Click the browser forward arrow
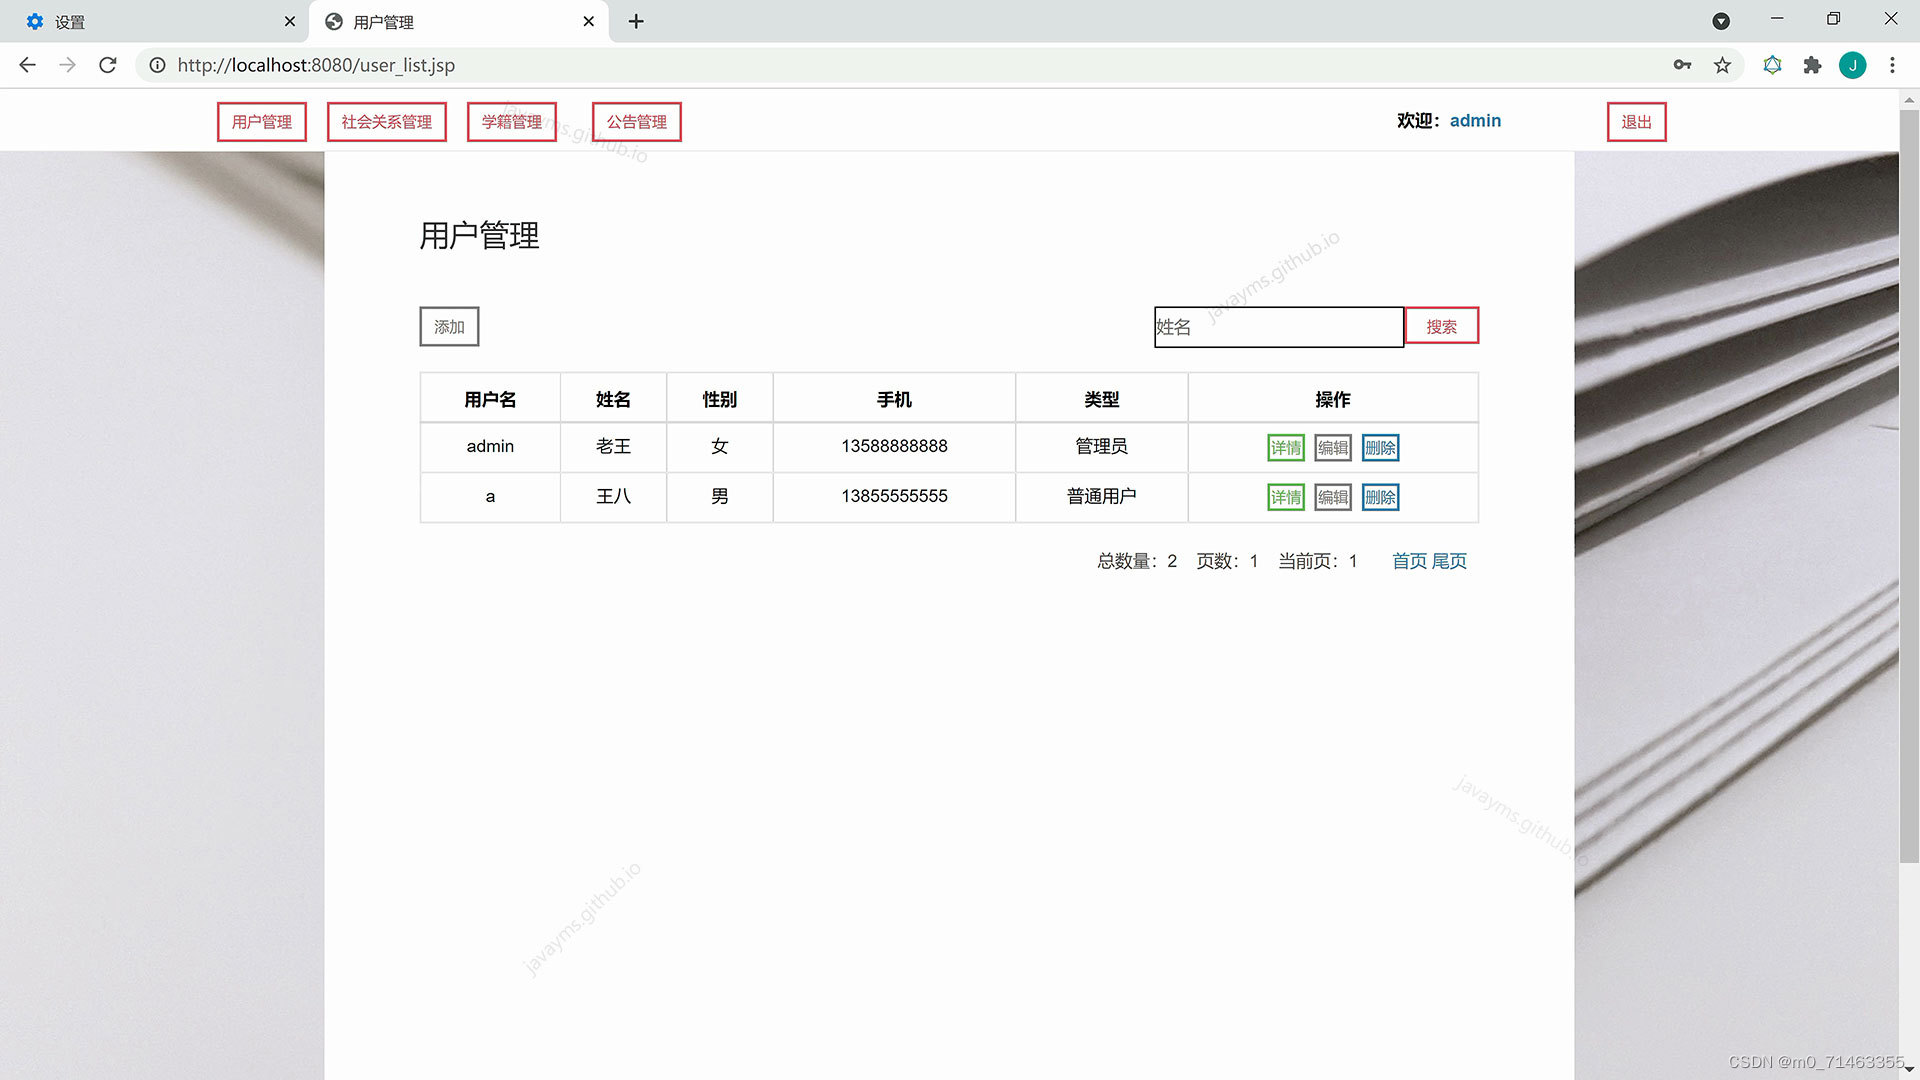This screenshot has width=1920, height=1080. point(67,65)
